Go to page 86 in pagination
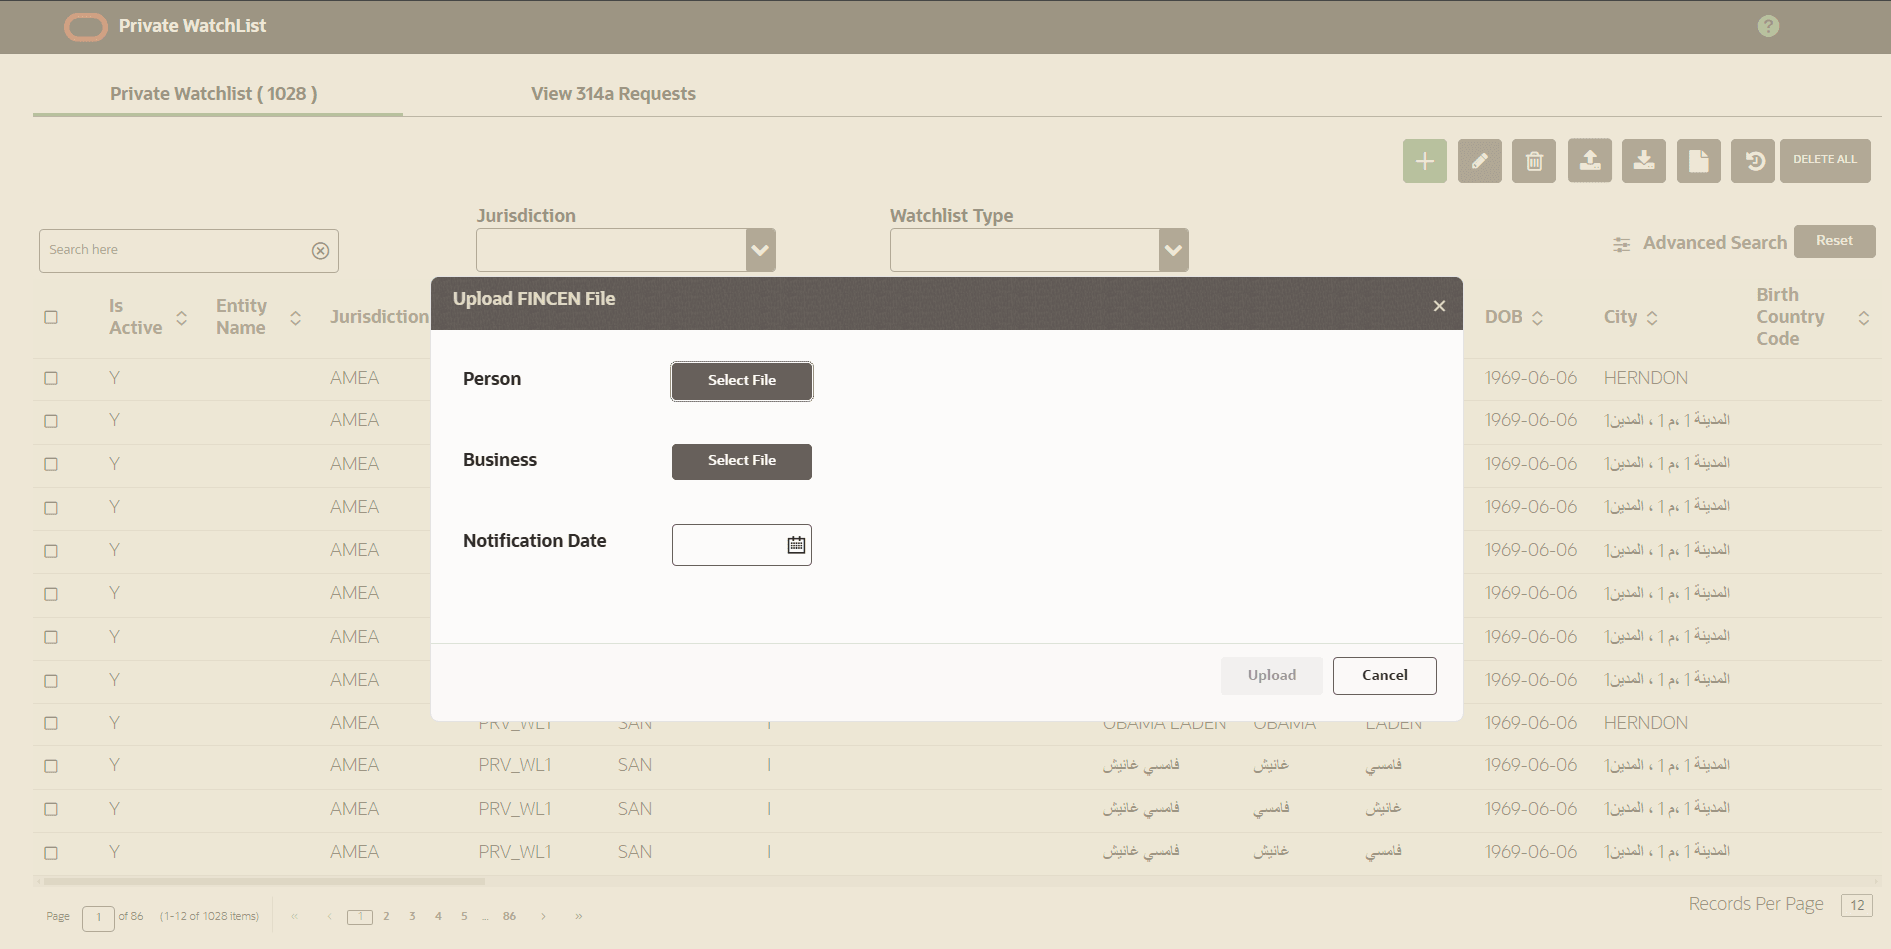1891x949 pixels. point(510,916)
